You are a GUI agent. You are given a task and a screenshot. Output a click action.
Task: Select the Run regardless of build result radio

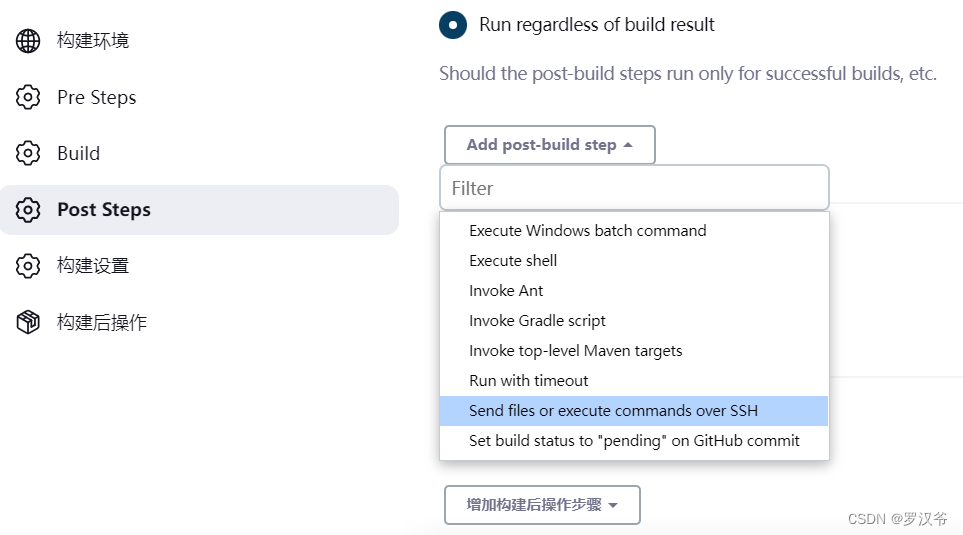452,24
